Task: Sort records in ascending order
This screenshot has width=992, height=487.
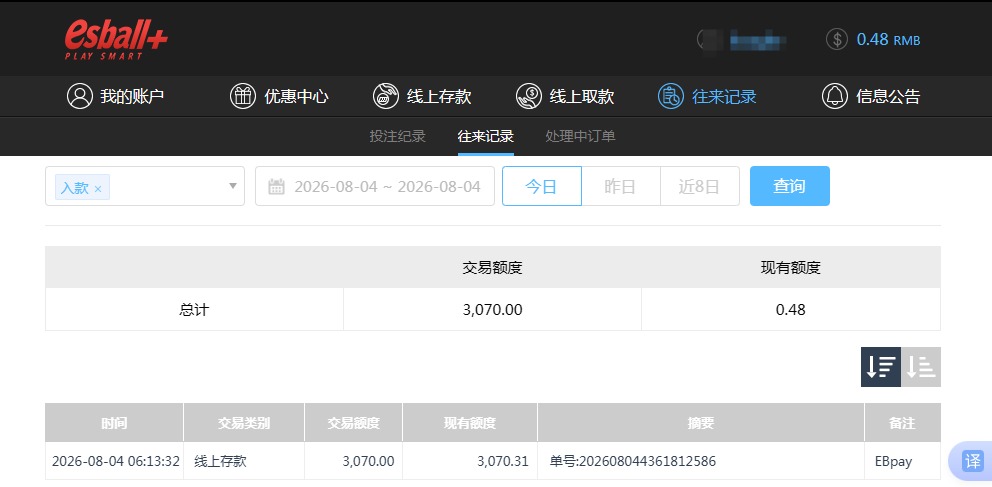Action: coord(921,367)
